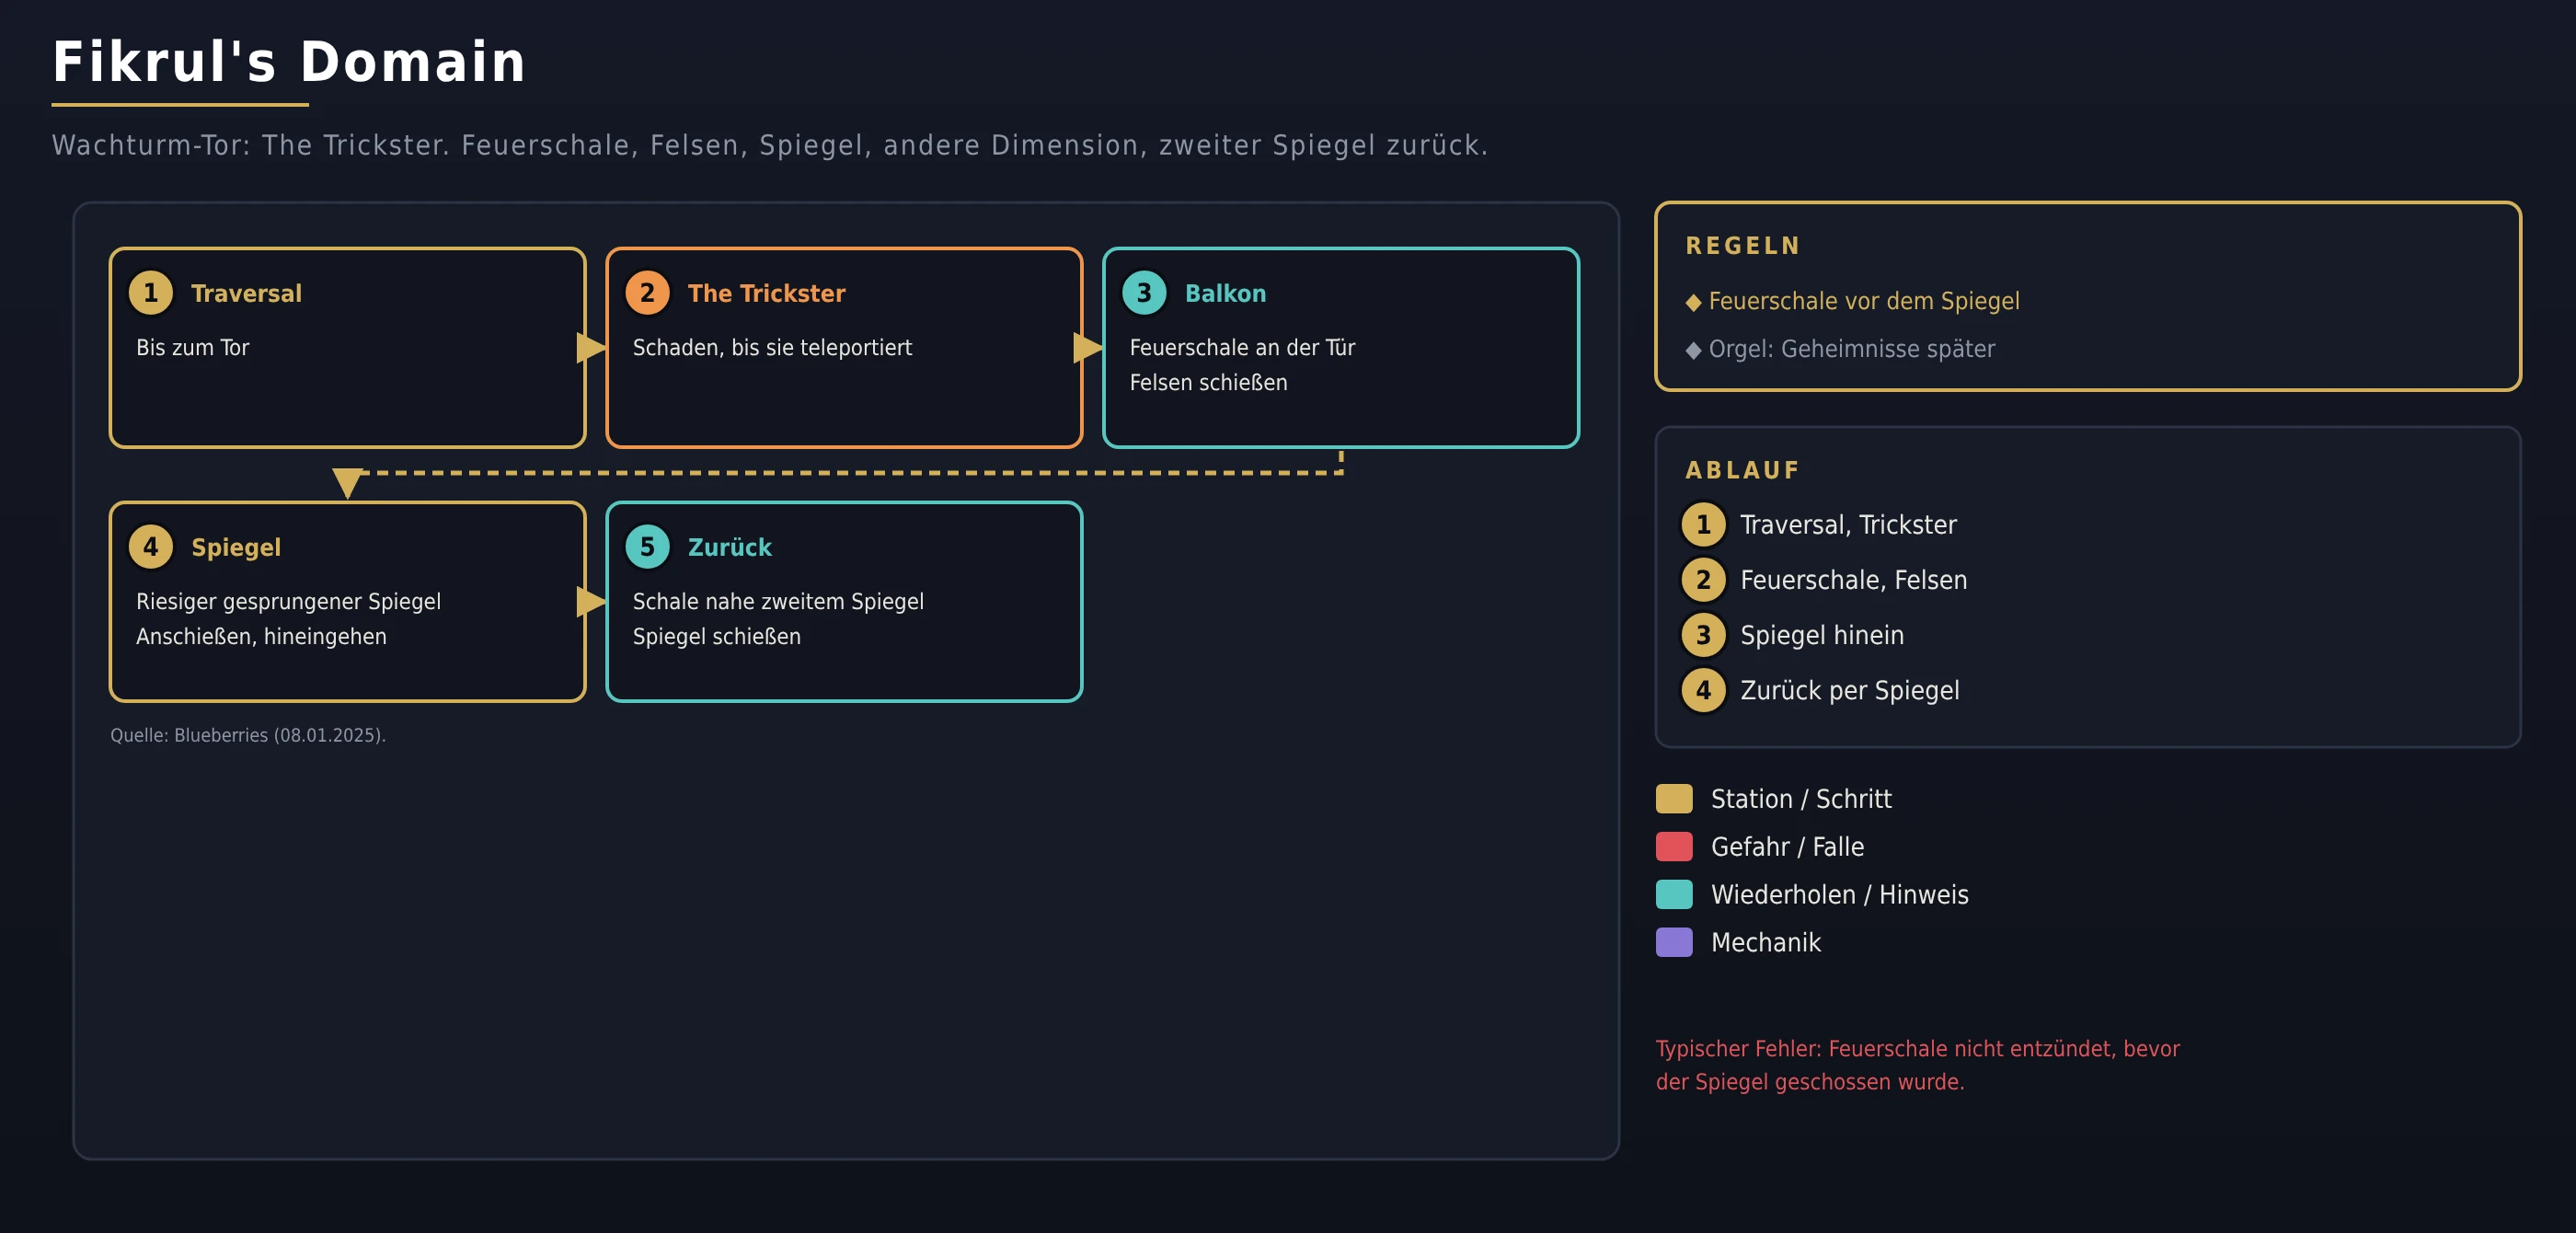This screenshot has width=2576, height=1233.
Task: Click the Wachturm-Tor subtitle line
Action: click(x=770, y=145)
